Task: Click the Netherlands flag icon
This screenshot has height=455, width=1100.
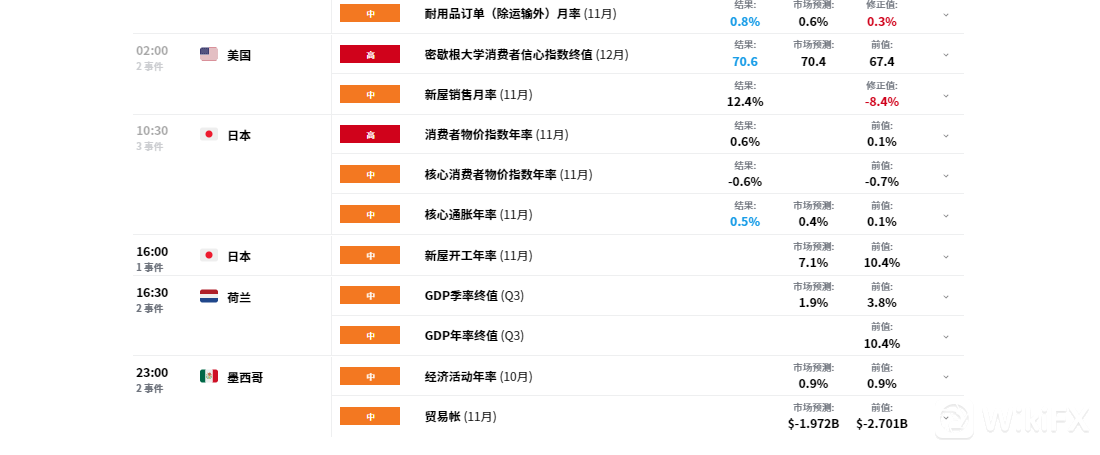Action: [208, 296]
